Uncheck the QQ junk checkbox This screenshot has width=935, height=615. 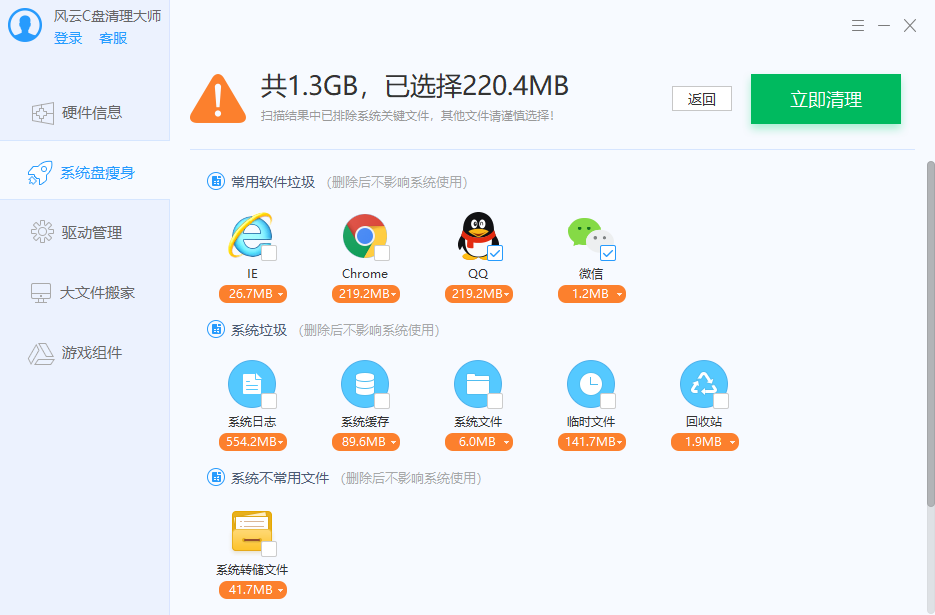click(x=496, y=253)
